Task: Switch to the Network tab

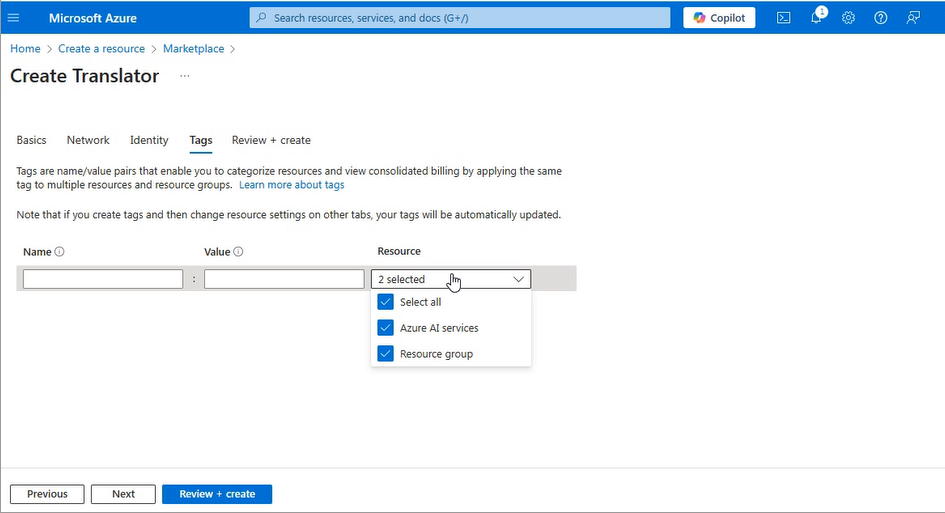Action: [88, 140]
